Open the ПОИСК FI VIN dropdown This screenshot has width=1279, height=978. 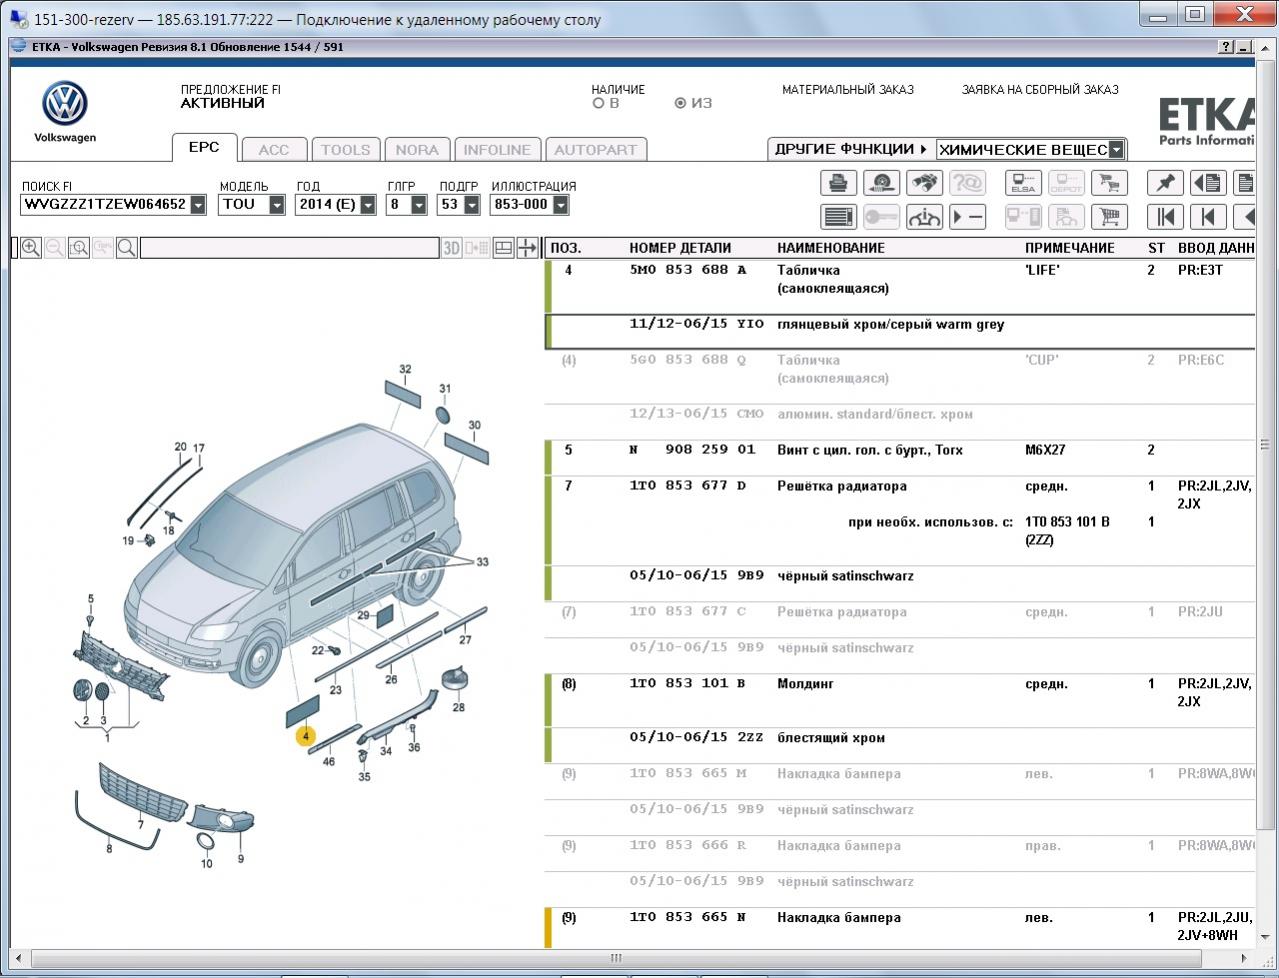[198, 205]
